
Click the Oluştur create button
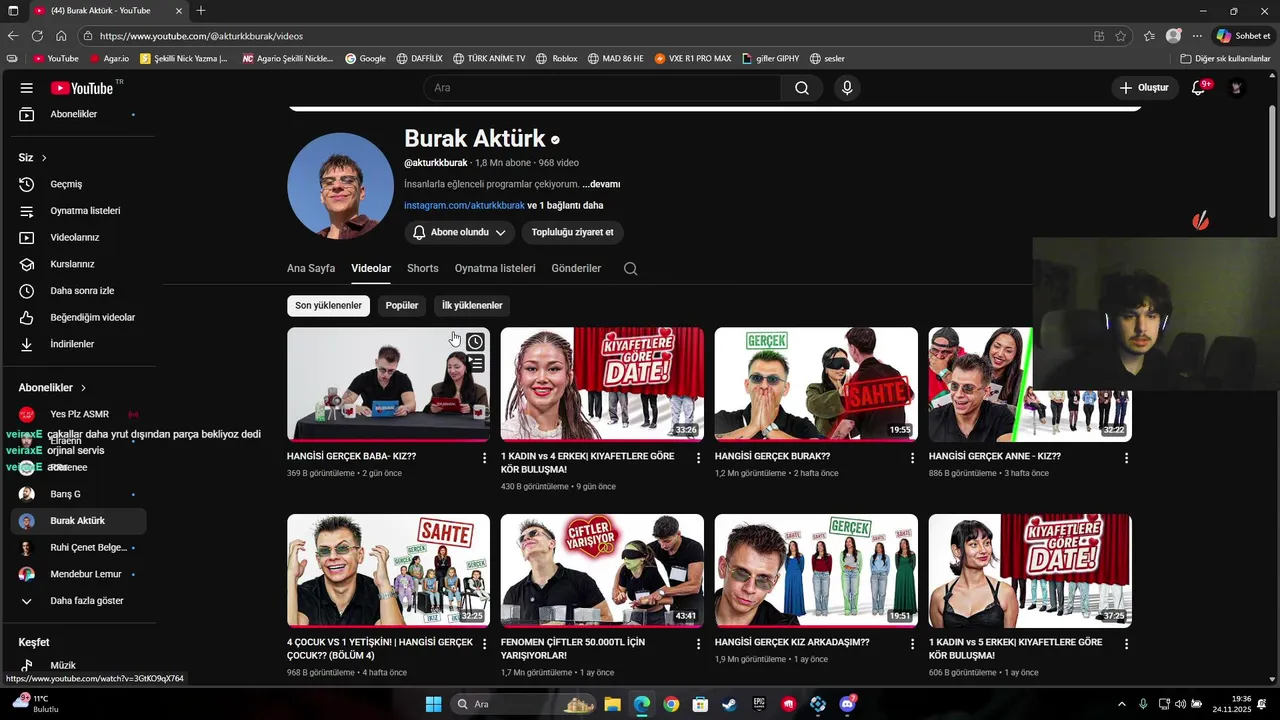point(1145,88)
